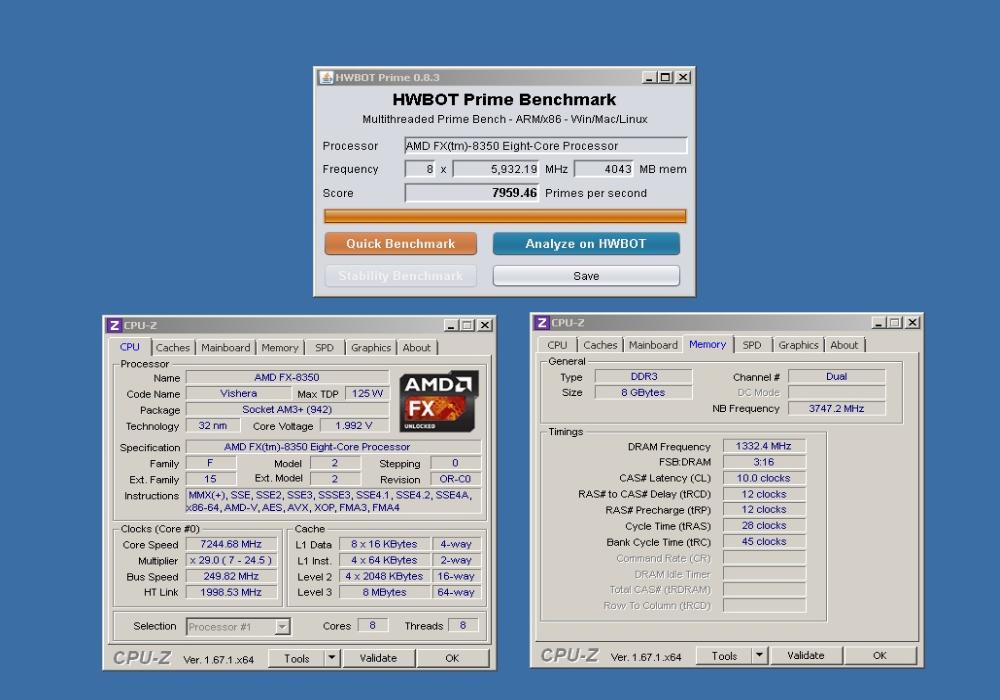1000x700 pixels.
Task: Click the FSB:DRAM value 3:16
Action: pyautogui.click(x=763, y=462)
